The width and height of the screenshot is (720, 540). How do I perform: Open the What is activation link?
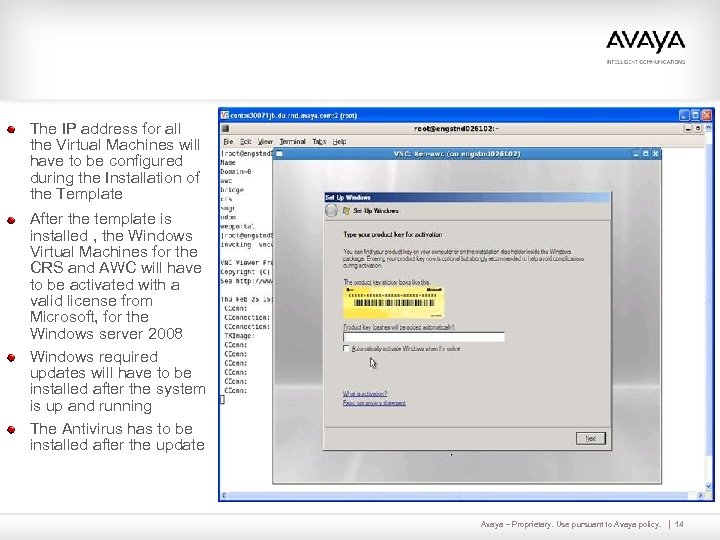(x=365, y=394)
